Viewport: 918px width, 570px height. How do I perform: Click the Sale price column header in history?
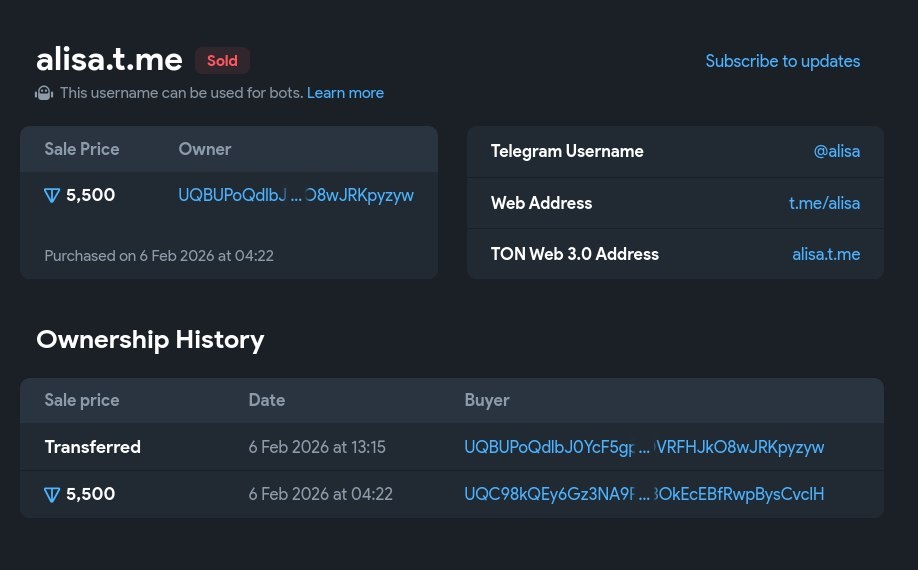click(x=82, y=400)
